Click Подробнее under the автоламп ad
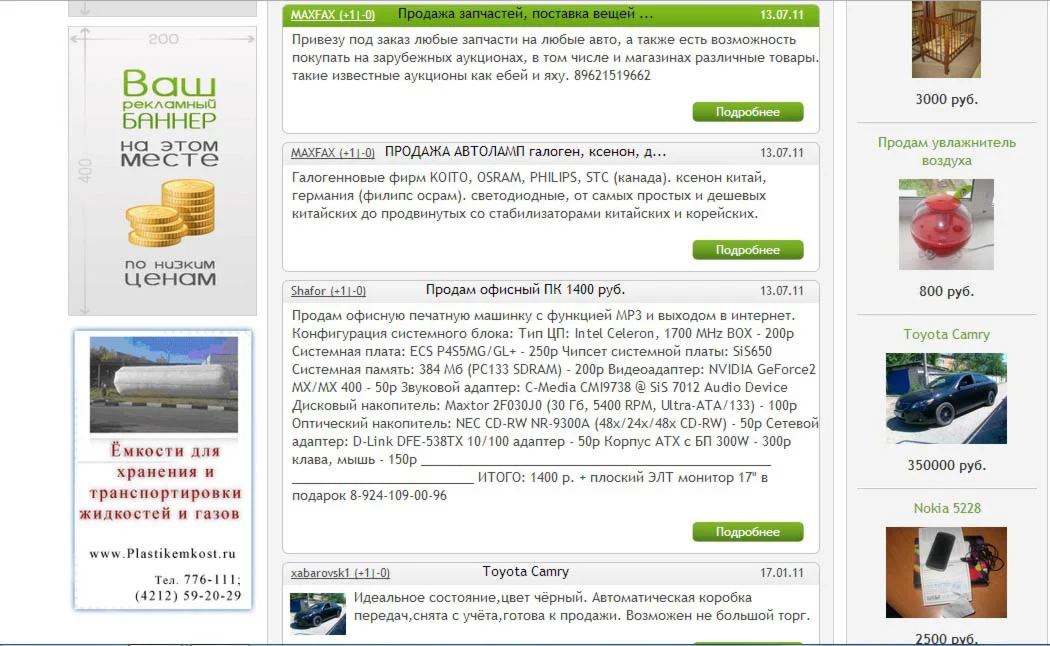 pyautogui.click(x=747, y=250)
